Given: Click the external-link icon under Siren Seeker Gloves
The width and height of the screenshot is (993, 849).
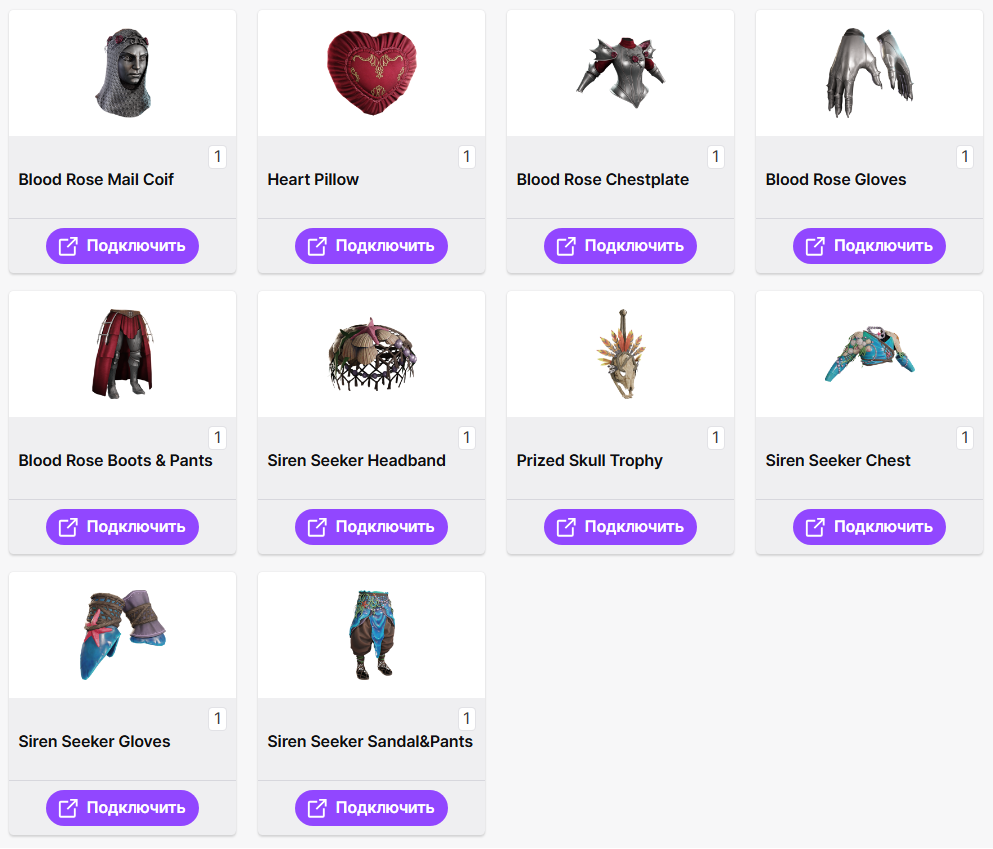Looking at the screenshot, I should pos(68,808).
